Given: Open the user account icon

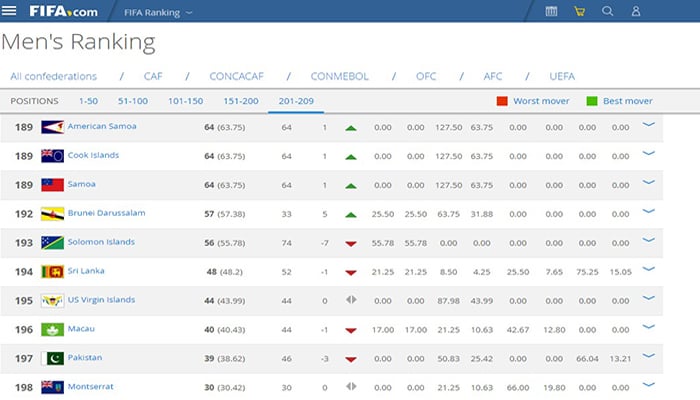Looking at the screenshot, I should click(636, 11).
